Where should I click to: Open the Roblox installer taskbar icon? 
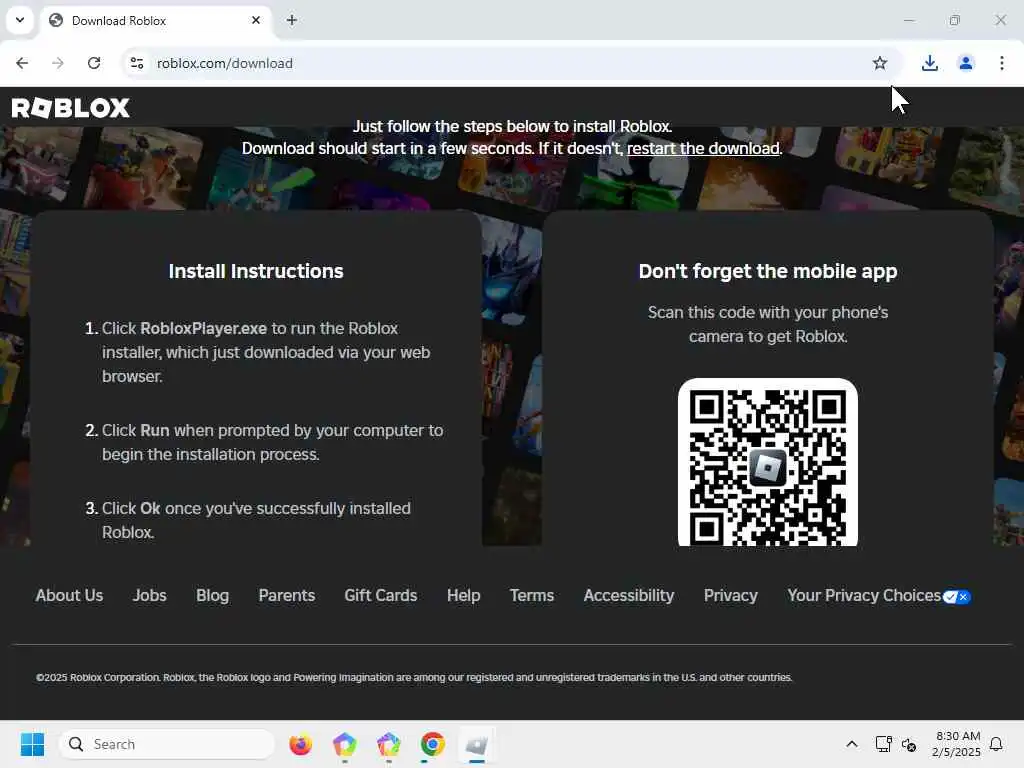477,744
